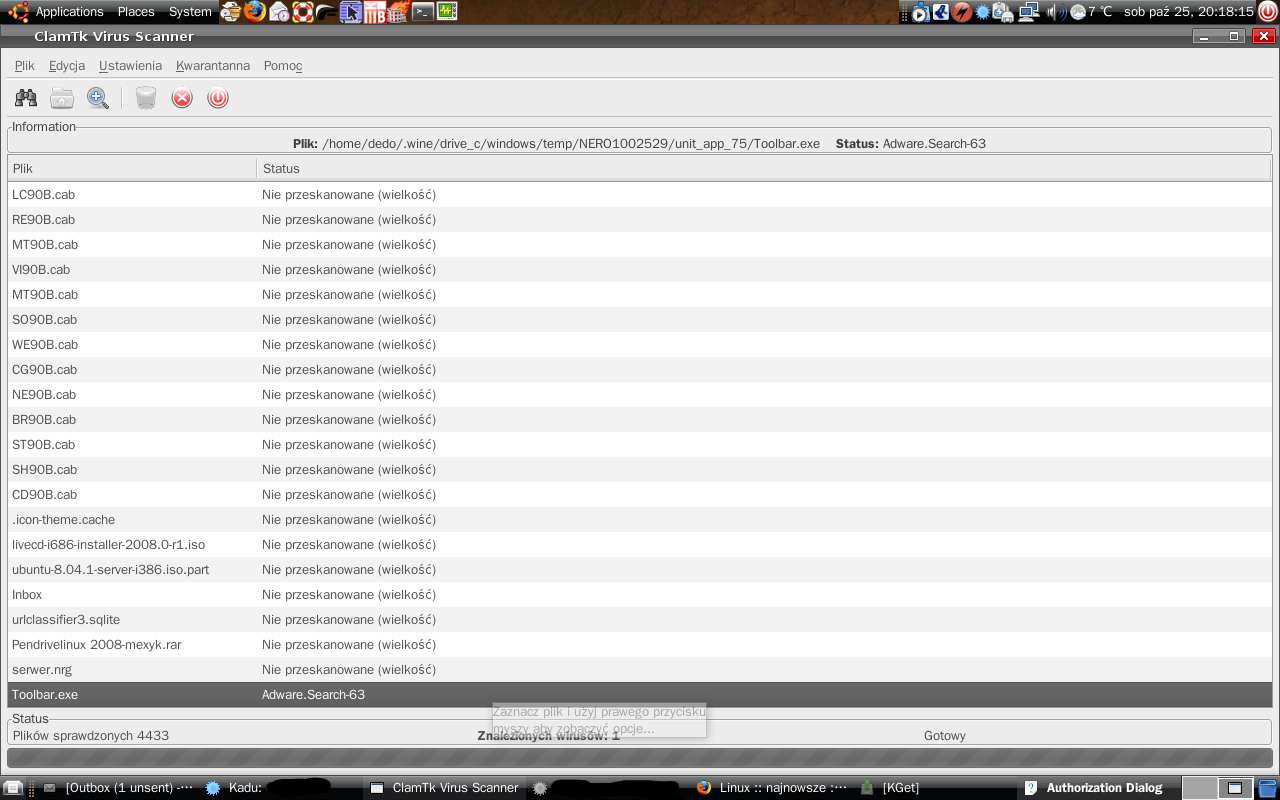Open the Plik menu
Screen dimensions: 1280x800
pyautogui.click(x=25, y=66)
